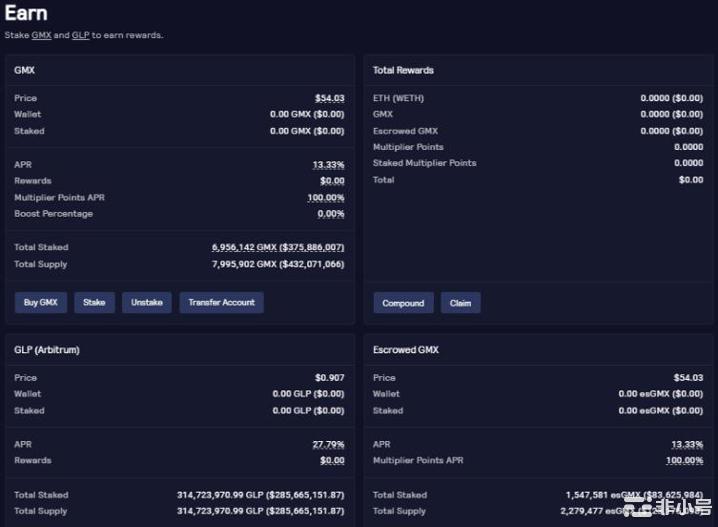Click the 13.33% APR in GMX card
The image size is (718, 527).
click(x=328, y=165)
